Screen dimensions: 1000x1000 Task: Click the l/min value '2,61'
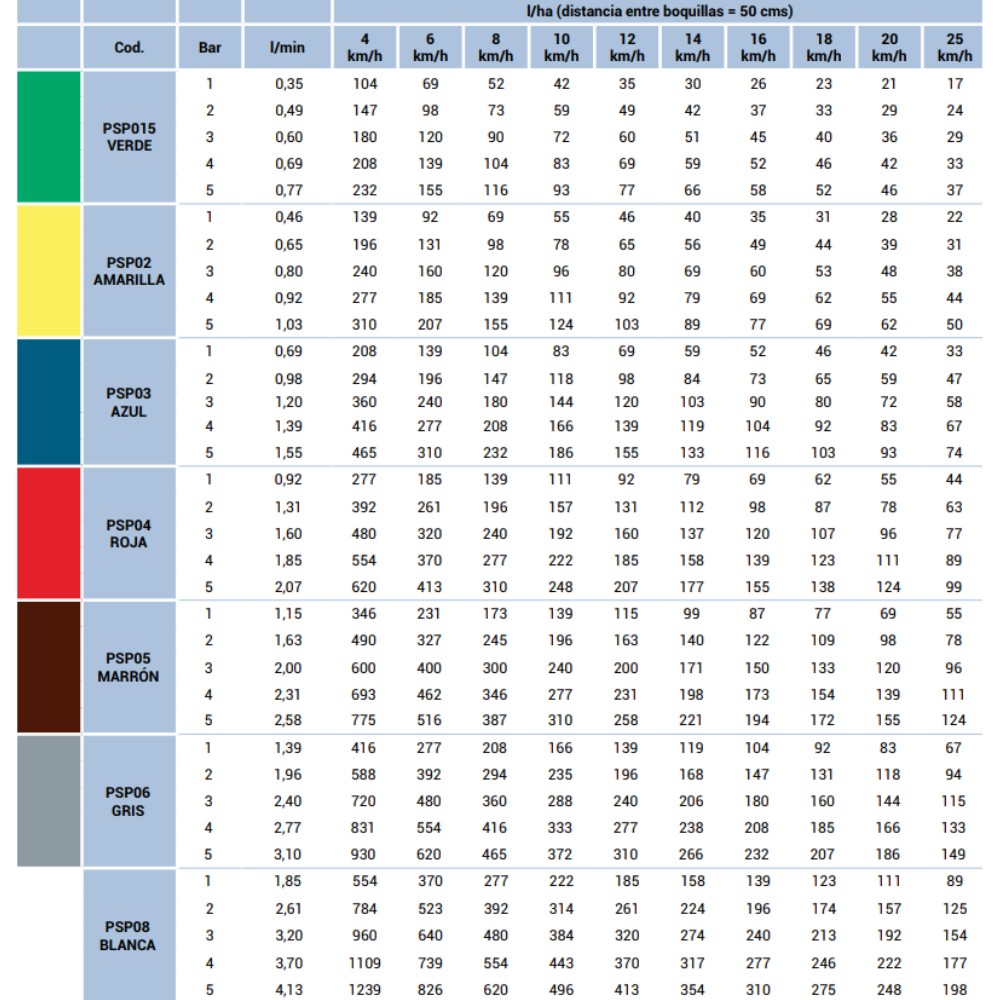pyautogui.click(x=289, y=908)
